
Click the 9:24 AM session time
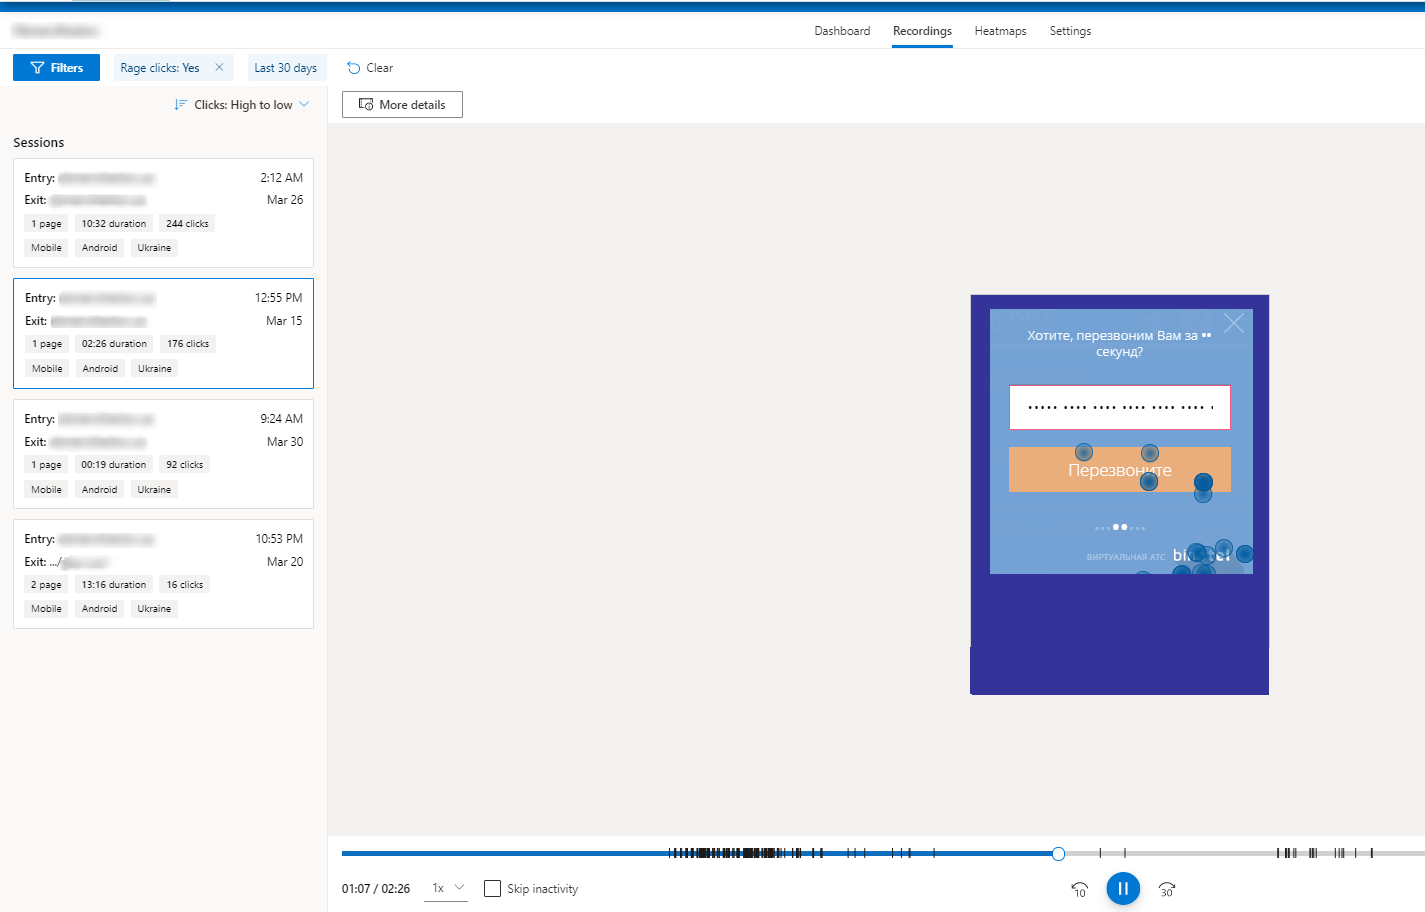click(282, 419)
